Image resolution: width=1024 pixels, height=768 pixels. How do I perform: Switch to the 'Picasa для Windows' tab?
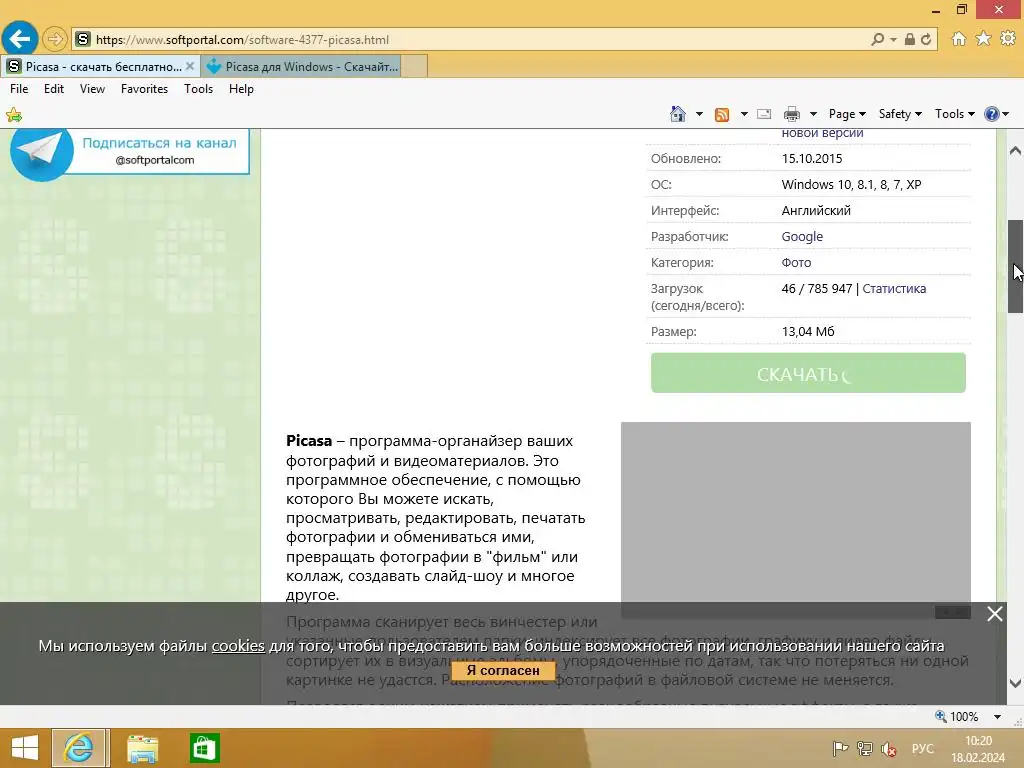pyautogui.click(x=302, y=67)
